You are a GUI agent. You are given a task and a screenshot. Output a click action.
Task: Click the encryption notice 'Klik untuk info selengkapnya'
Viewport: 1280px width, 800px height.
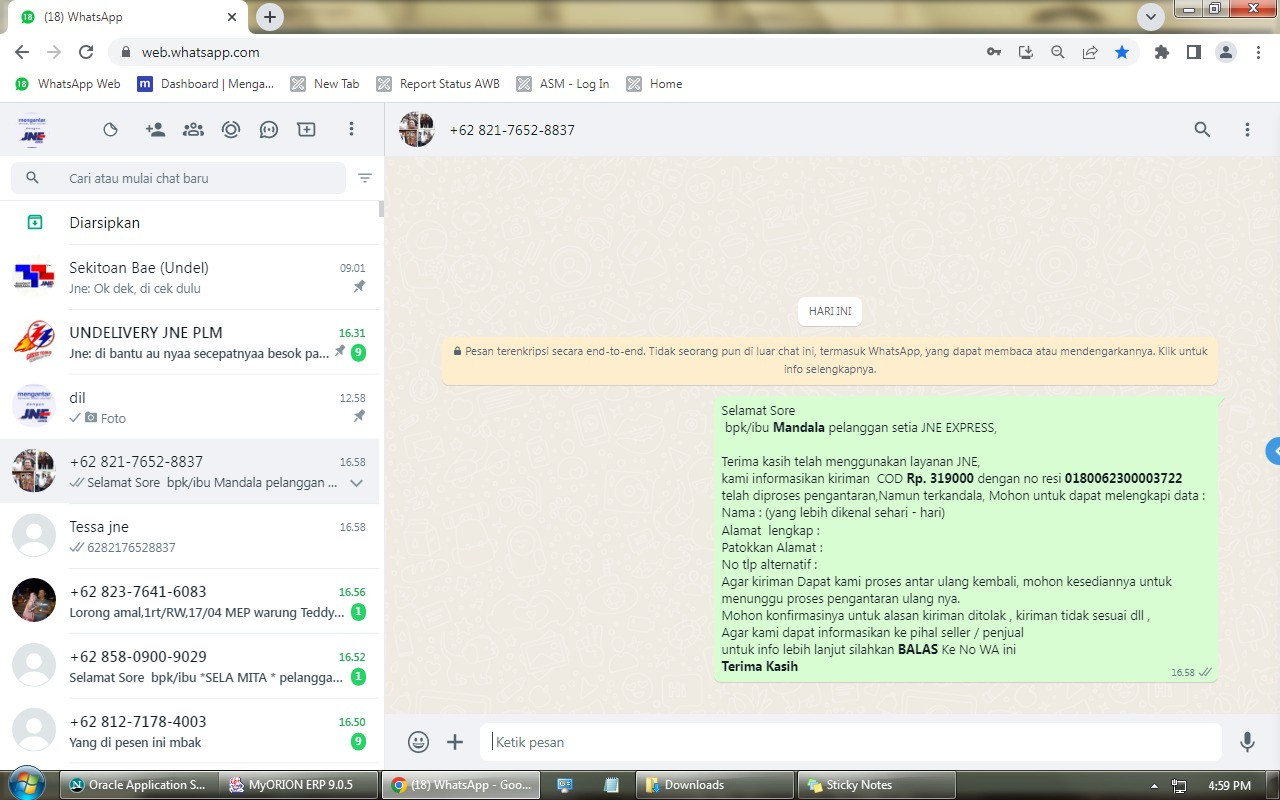(830, 360)
